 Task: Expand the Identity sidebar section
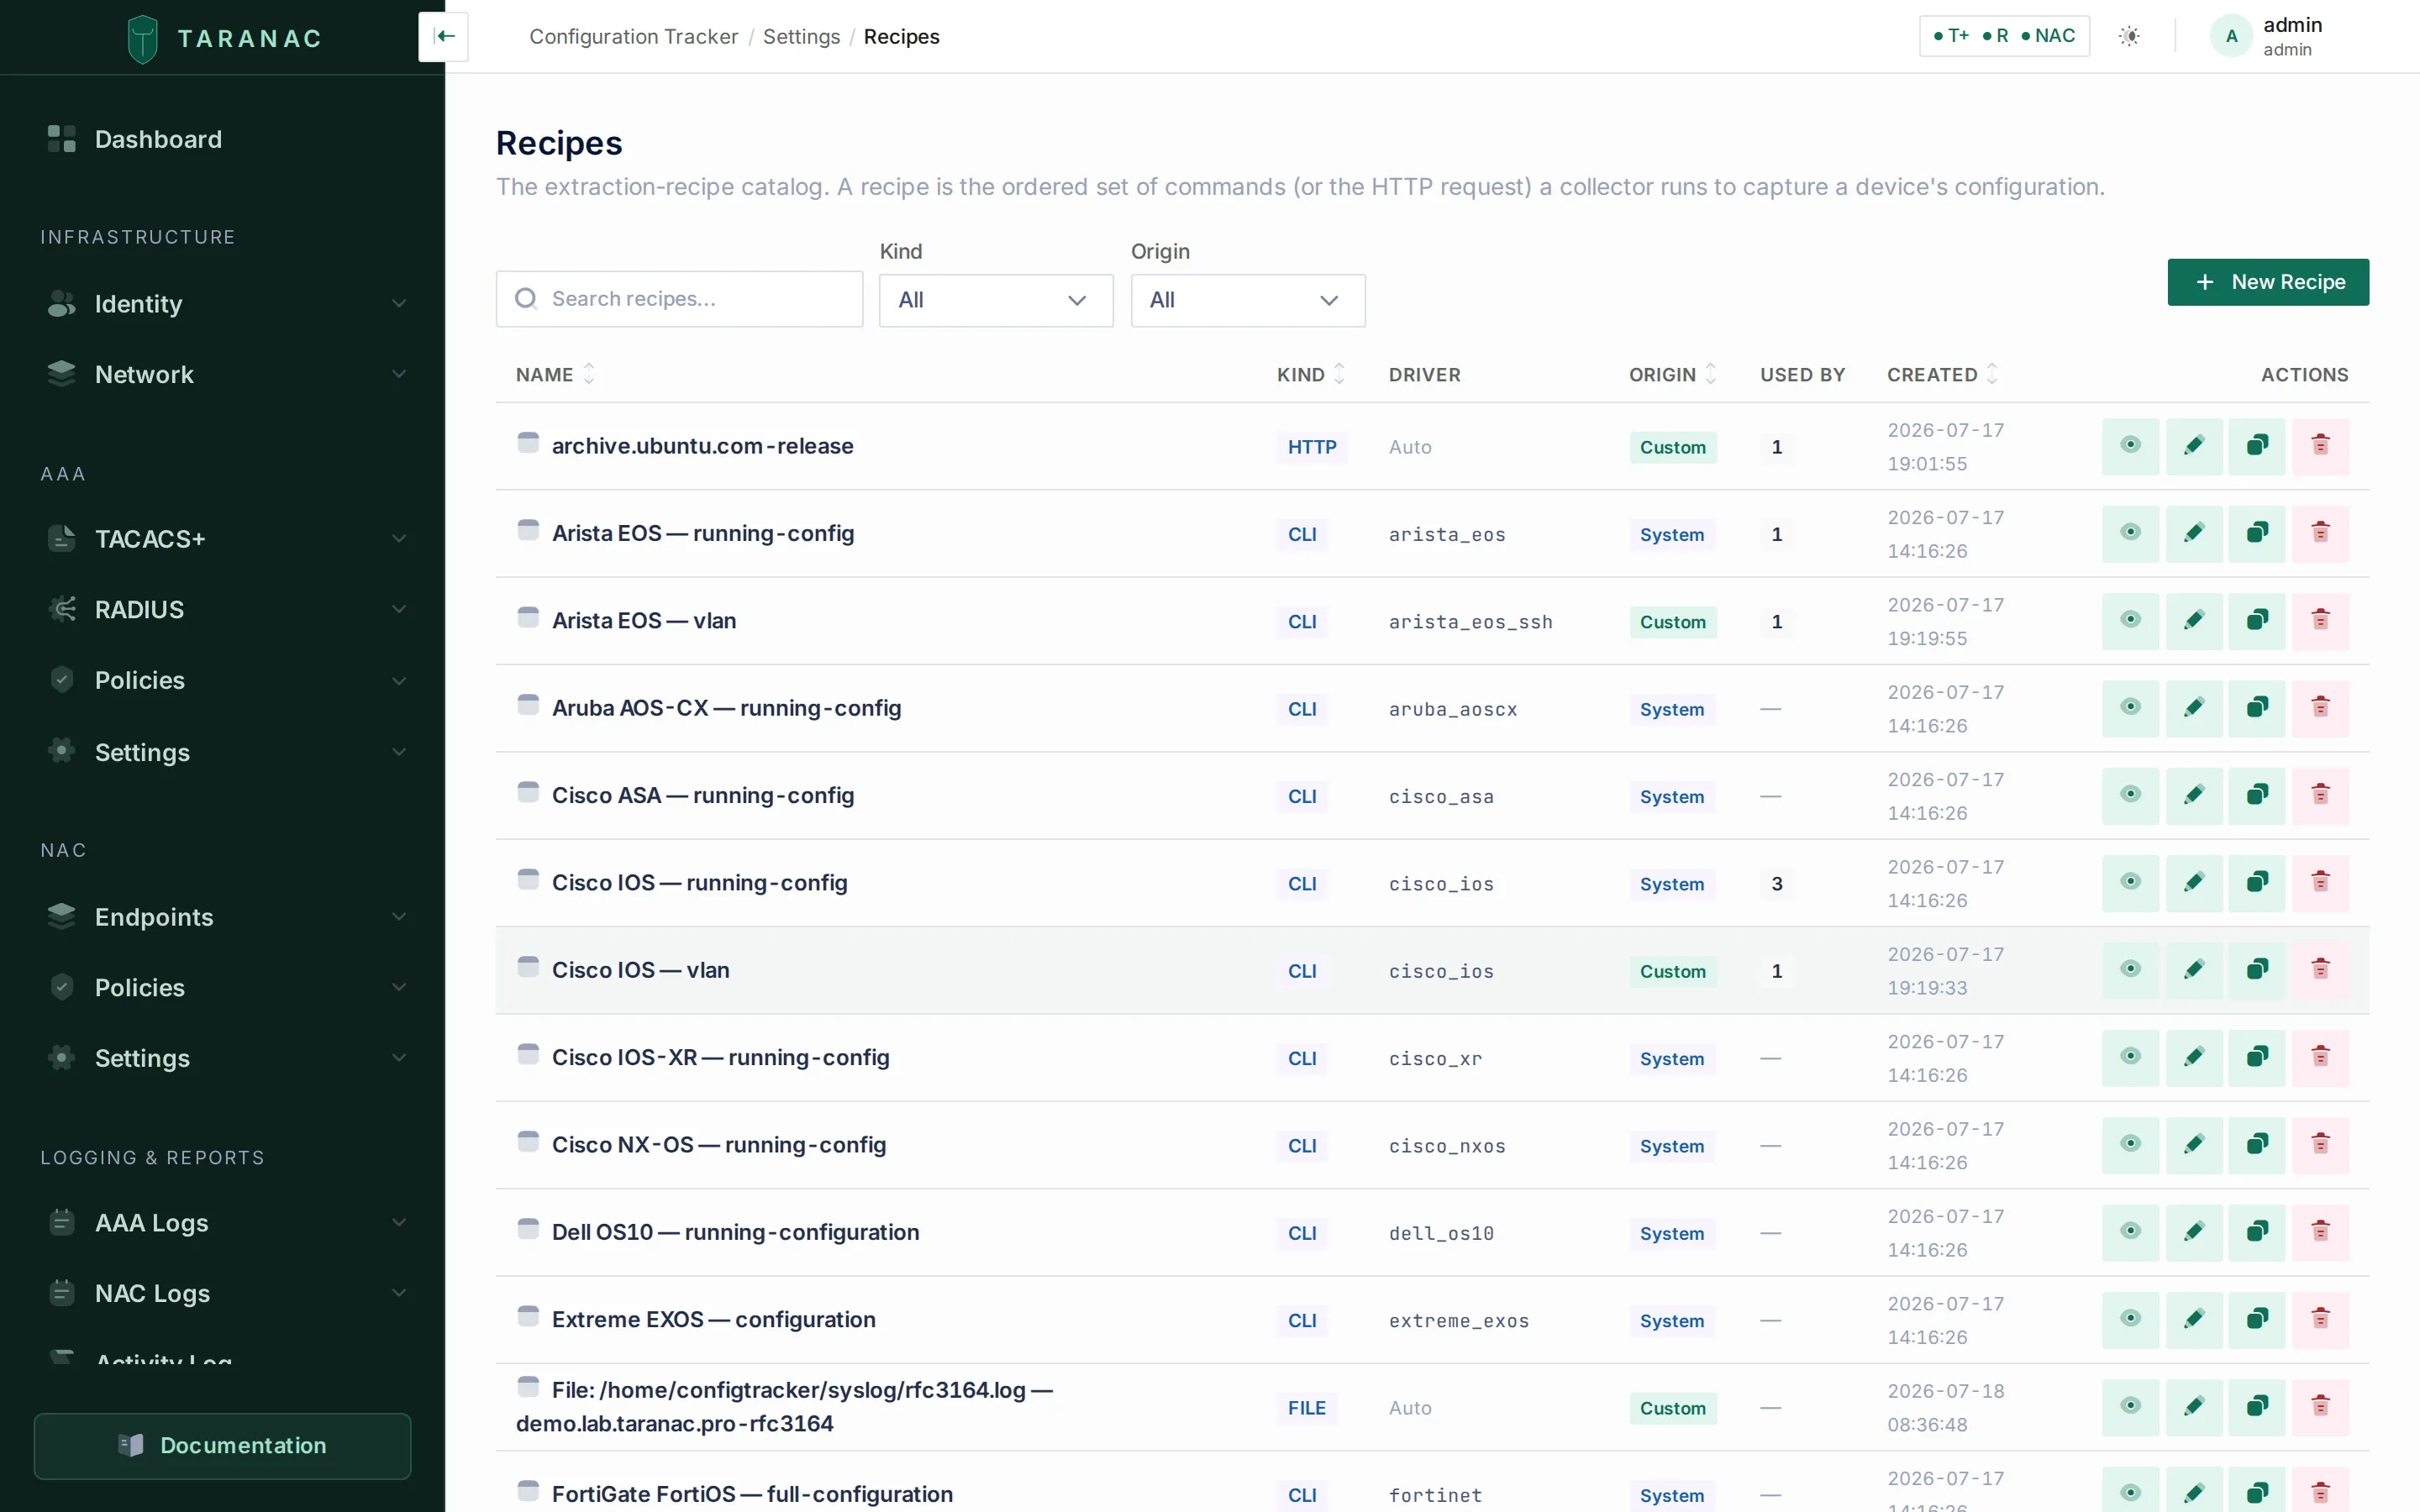pyautogui.click(x=226, y=304)
